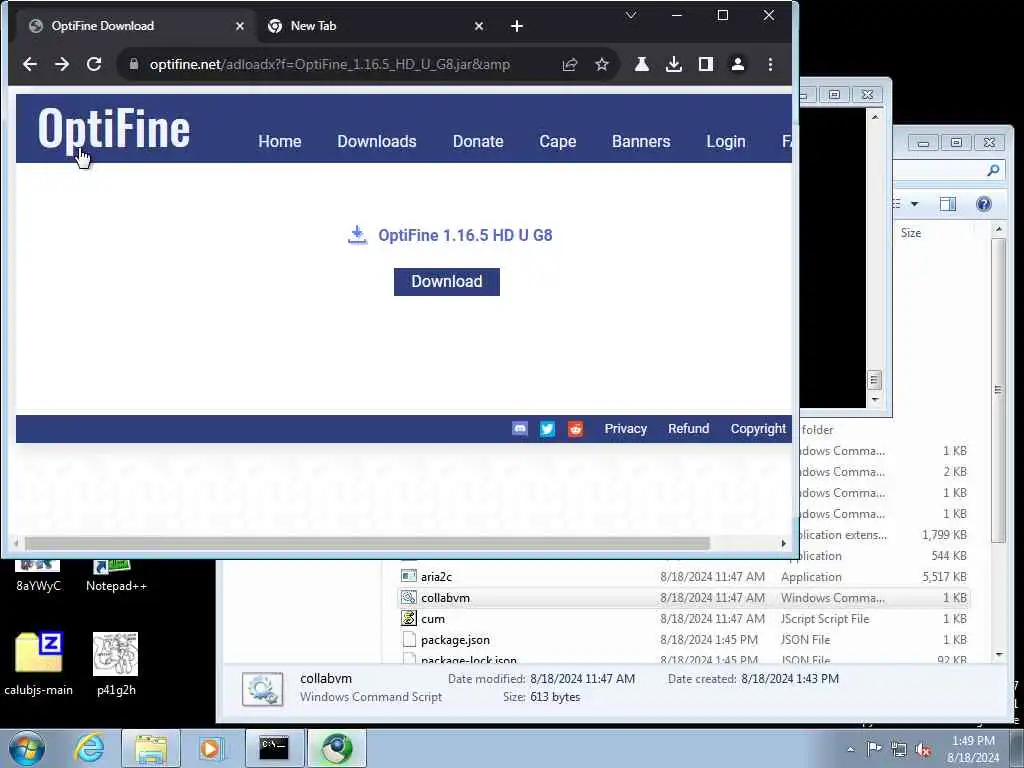Click the browser horizontal scrollbar
Screen dimensions: 1024x768
(366, 543)
